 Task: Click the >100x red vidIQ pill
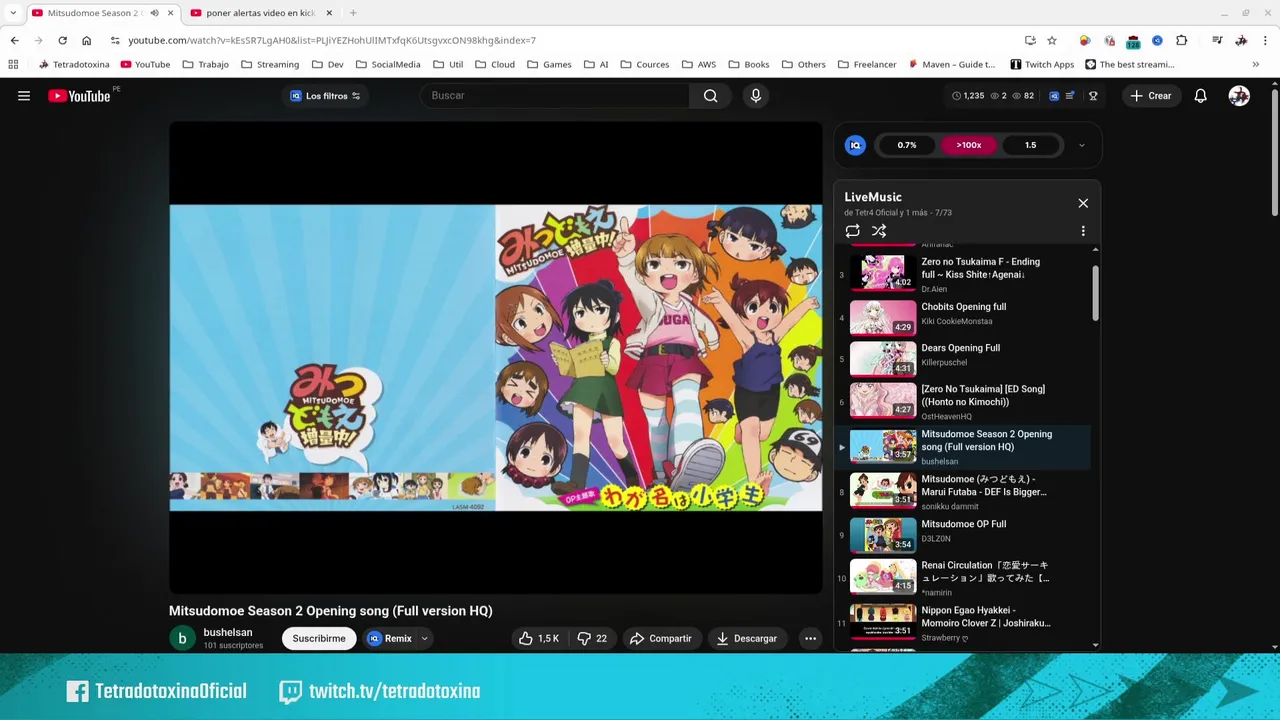[x=968, y=145]
